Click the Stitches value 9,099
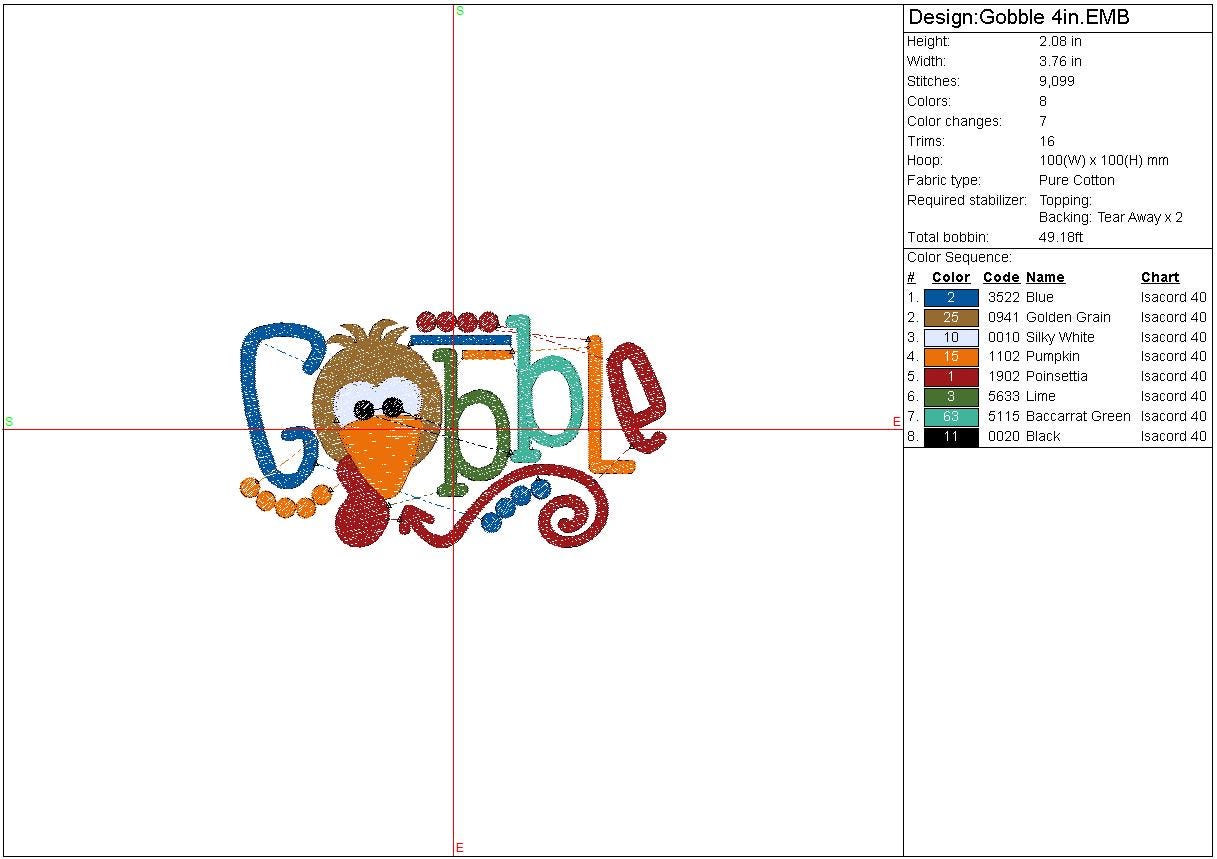The height and width of the screenshot is (859, 1217). (x=1057, y=81)
